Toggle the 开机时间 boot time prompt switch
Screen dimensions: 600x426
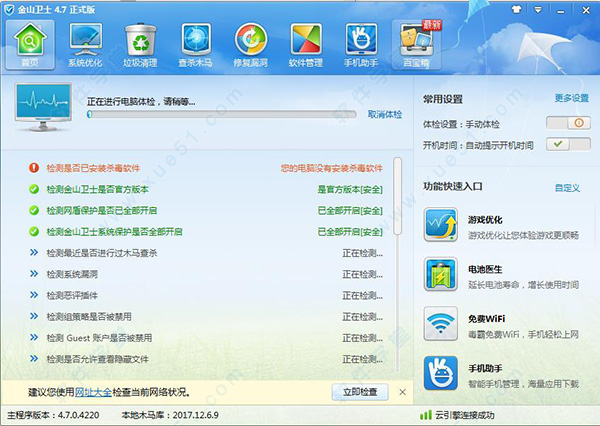click(x=568, y=144)
